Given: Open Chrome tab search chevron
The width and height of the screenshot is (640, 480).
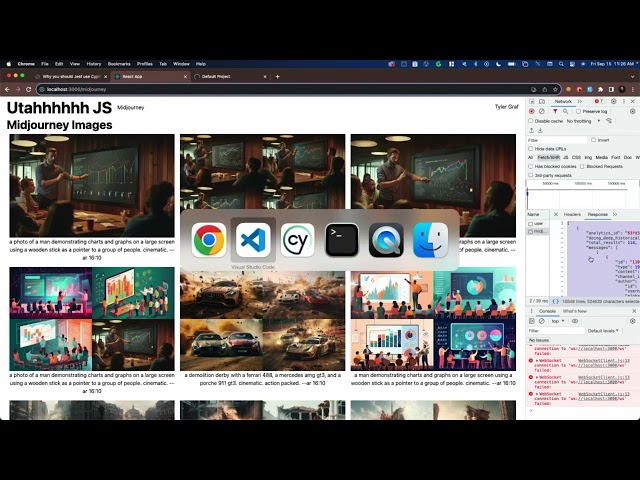Looking at the screenshot, I should (633, 76).
